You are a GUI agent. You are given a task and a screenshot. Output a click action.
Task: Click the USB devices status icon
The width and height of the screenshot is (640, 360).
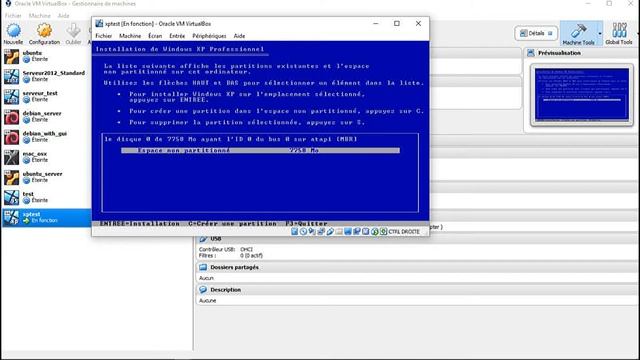coord(330,231)
